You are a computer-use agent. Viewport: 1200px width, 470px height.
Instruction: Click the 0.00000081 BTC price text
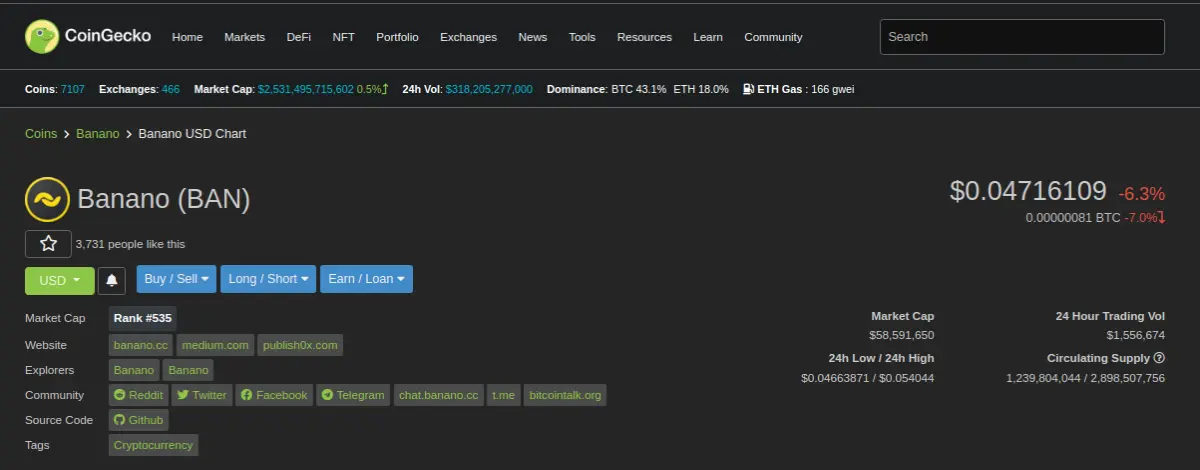pos(1073,217)
